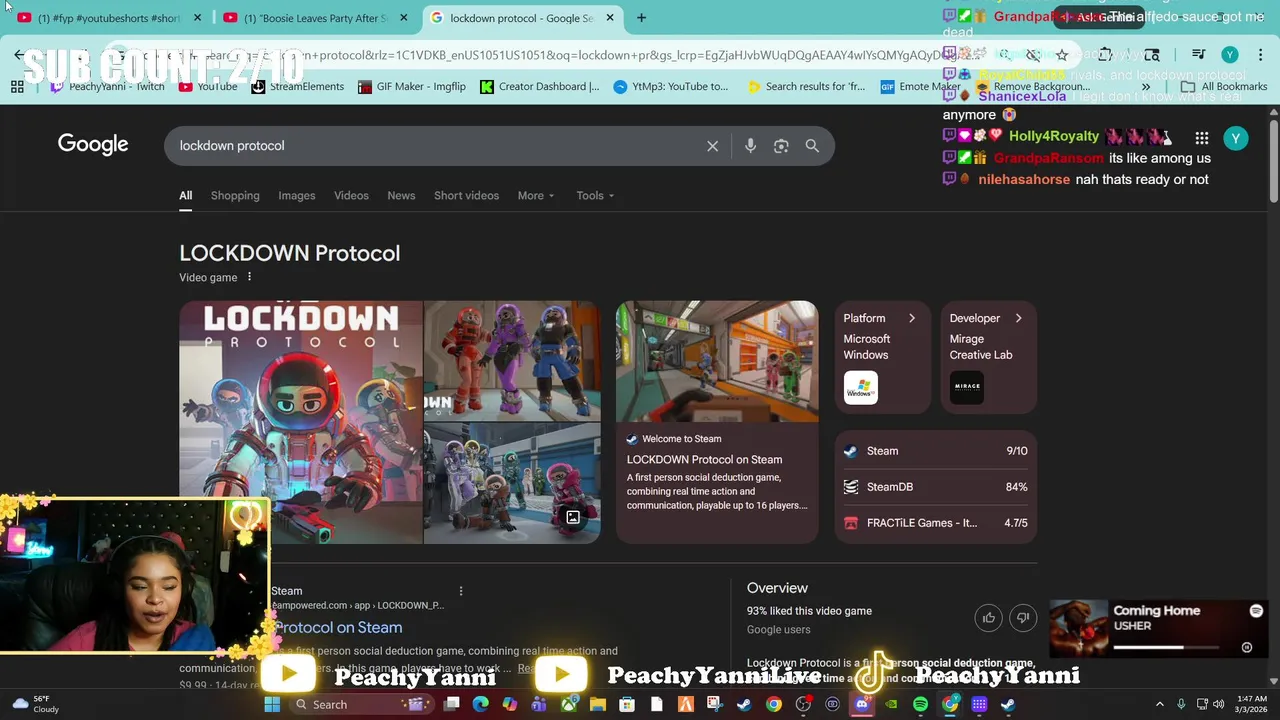Expand the More search filters dropdown

536,195
